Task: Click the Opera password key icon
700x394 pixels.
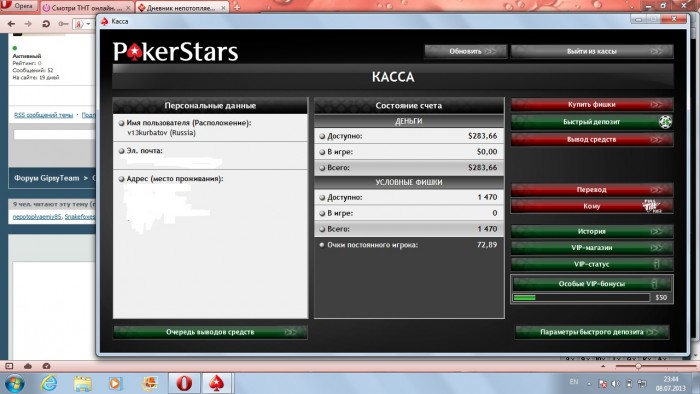Action: (63, 24)
